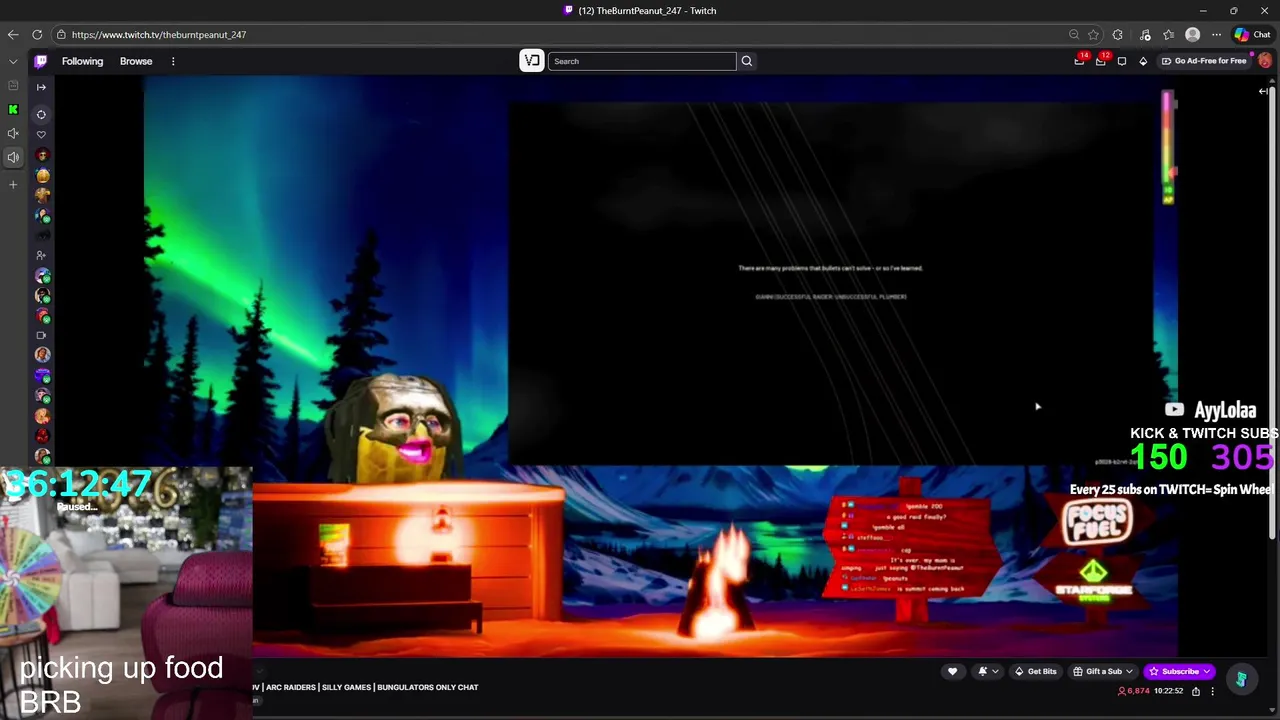
Task: Open the three-dot More menu beside Browse
Action: coord(173,61)
